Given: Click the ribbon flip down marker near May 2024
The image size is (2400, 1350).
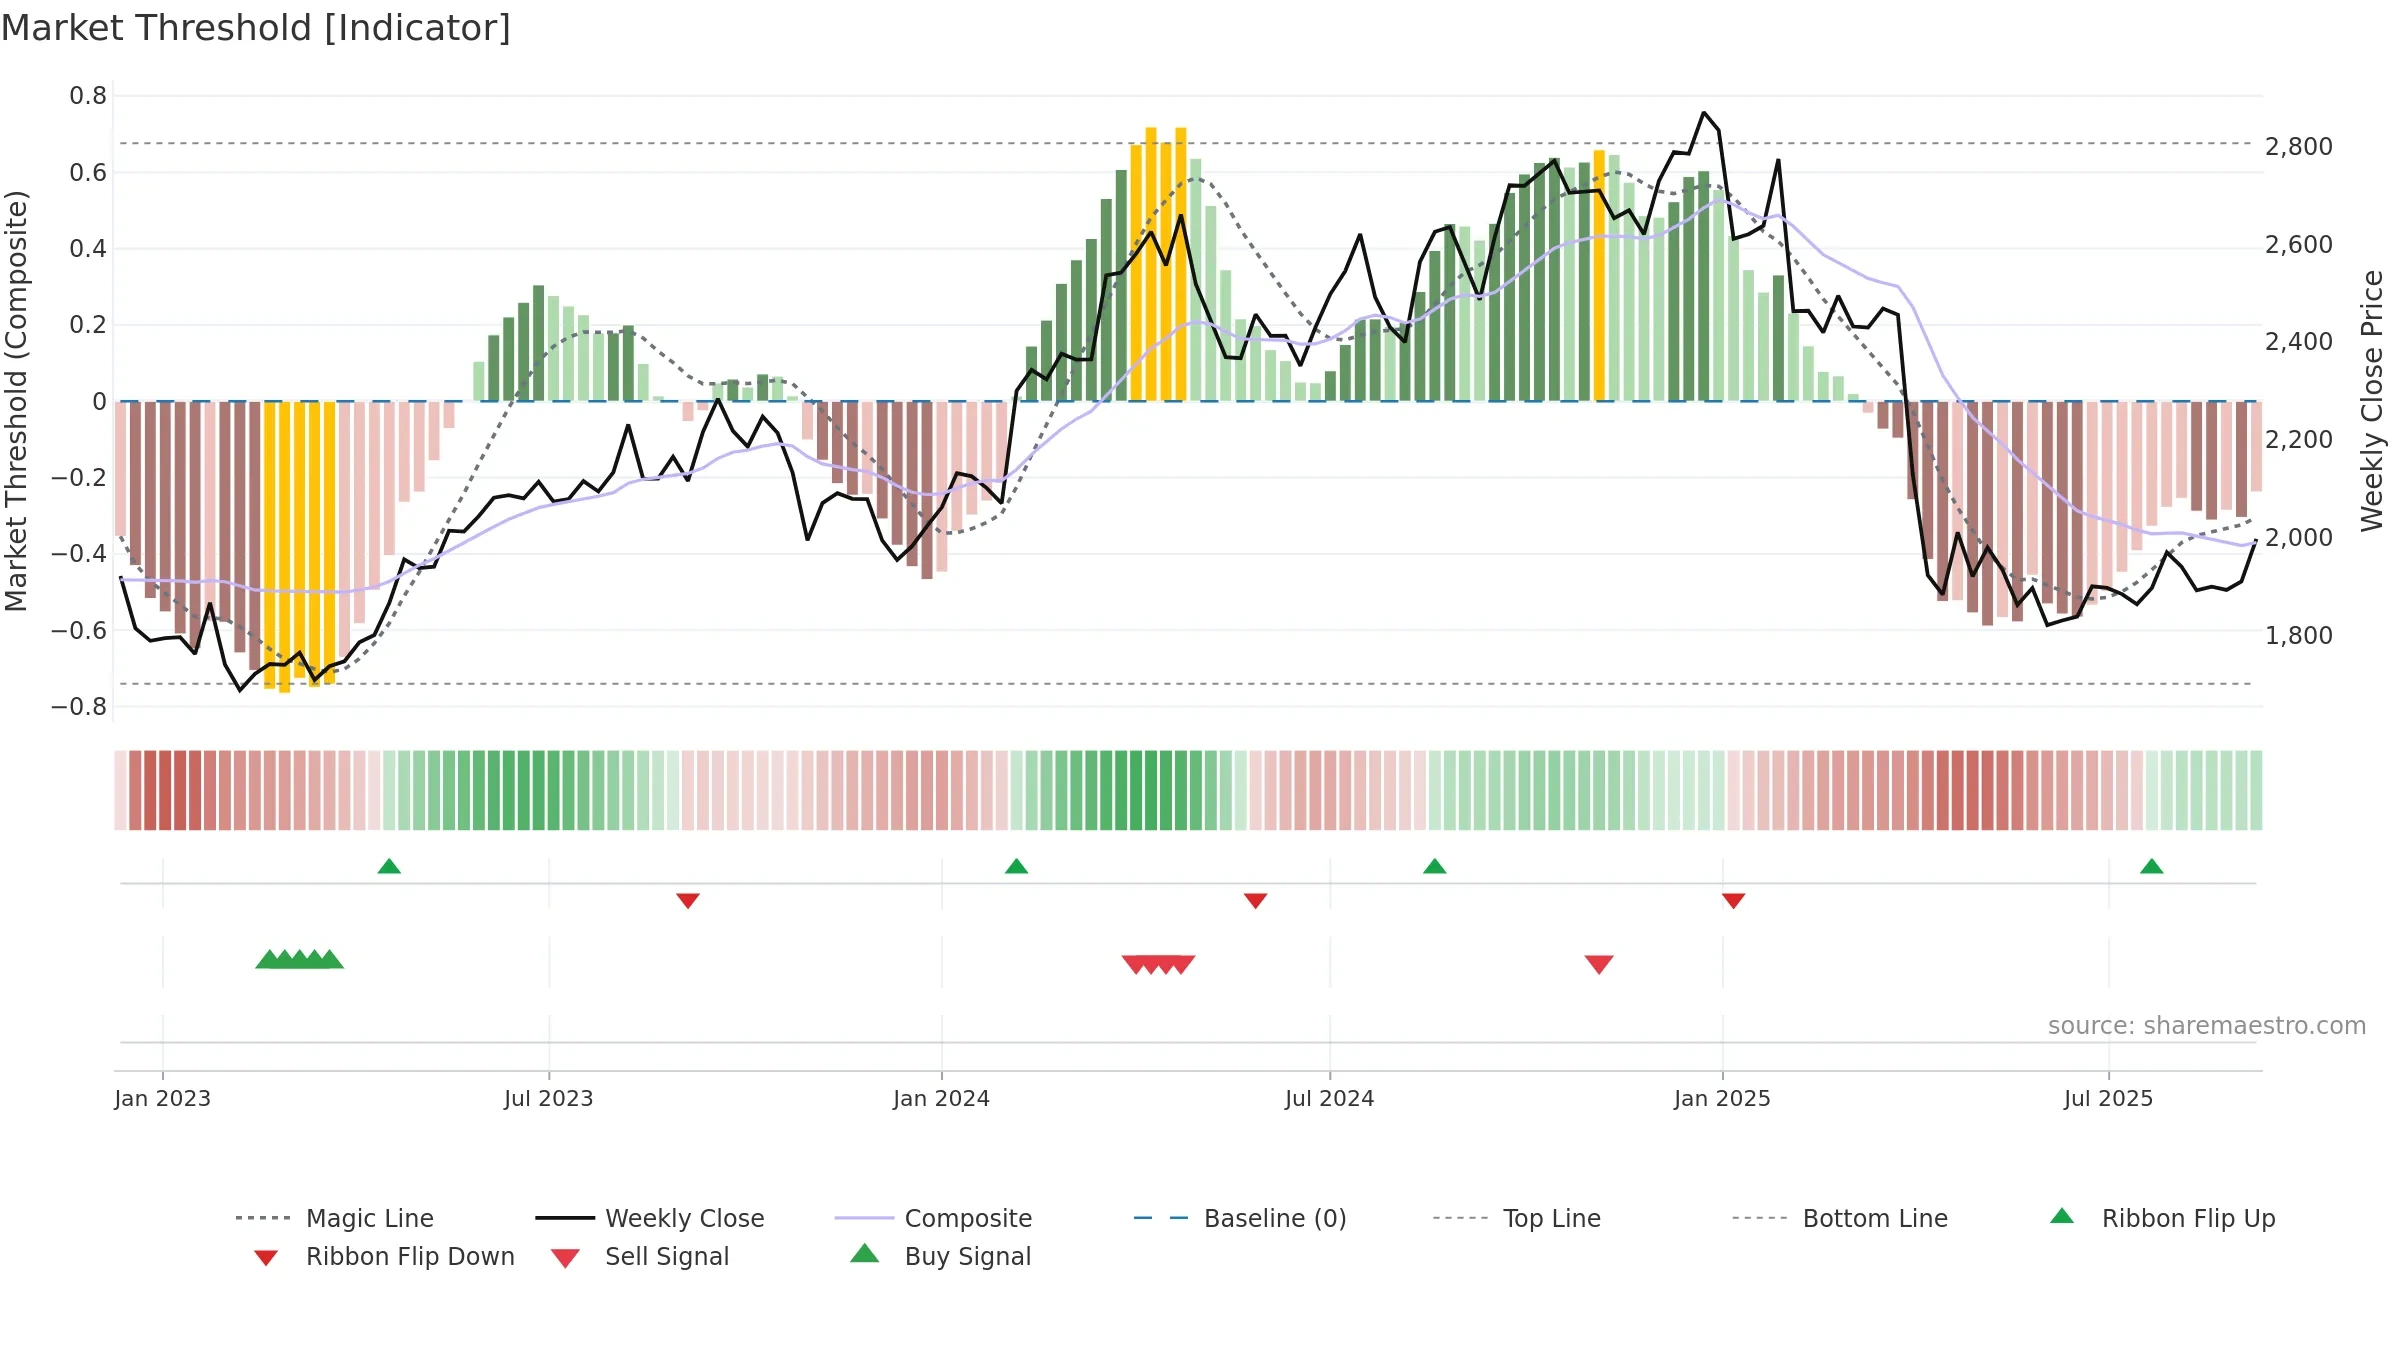Looking at the screenshot, I should click(1256, 901).
